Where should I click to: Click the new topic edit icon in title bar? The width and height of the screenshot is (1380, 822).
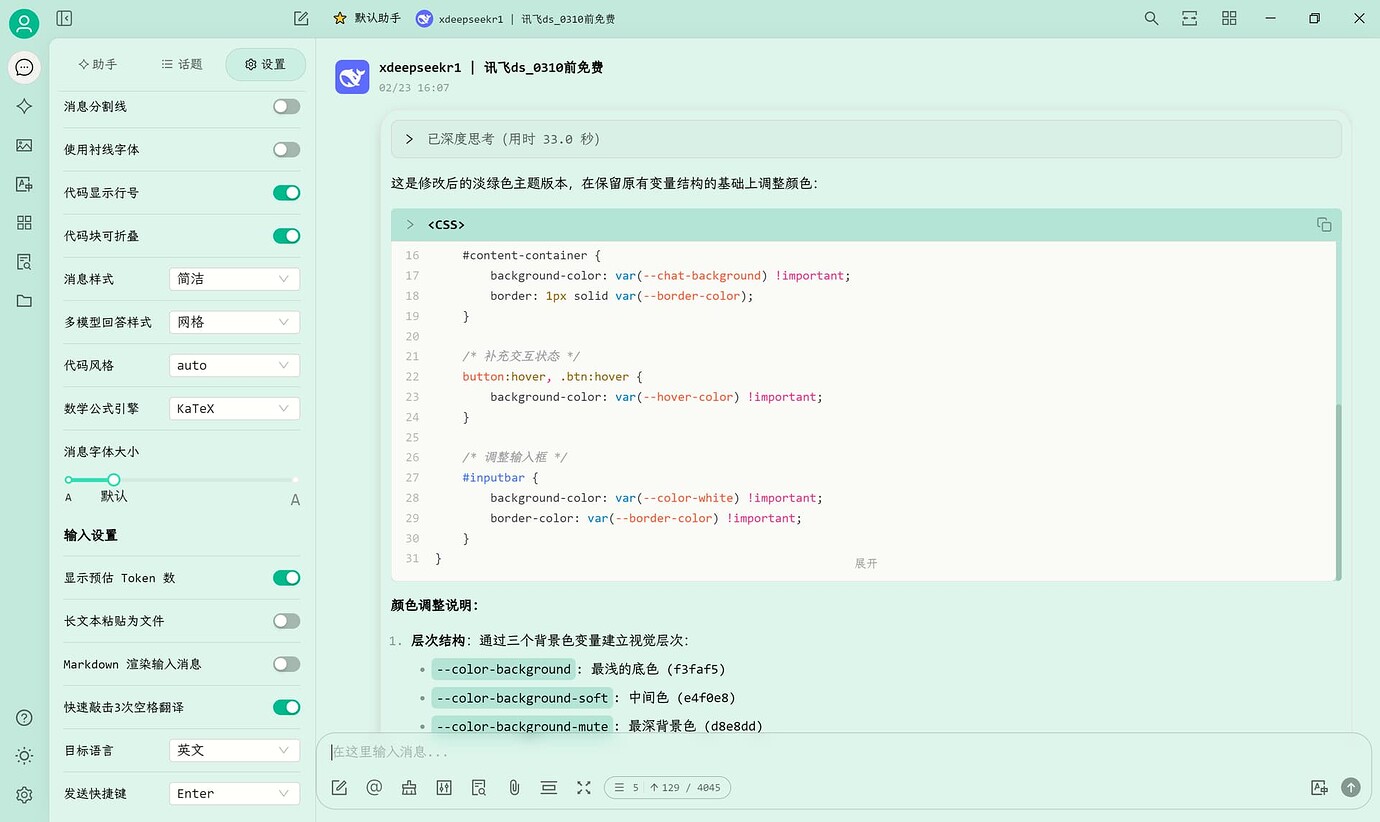point(301,18)
